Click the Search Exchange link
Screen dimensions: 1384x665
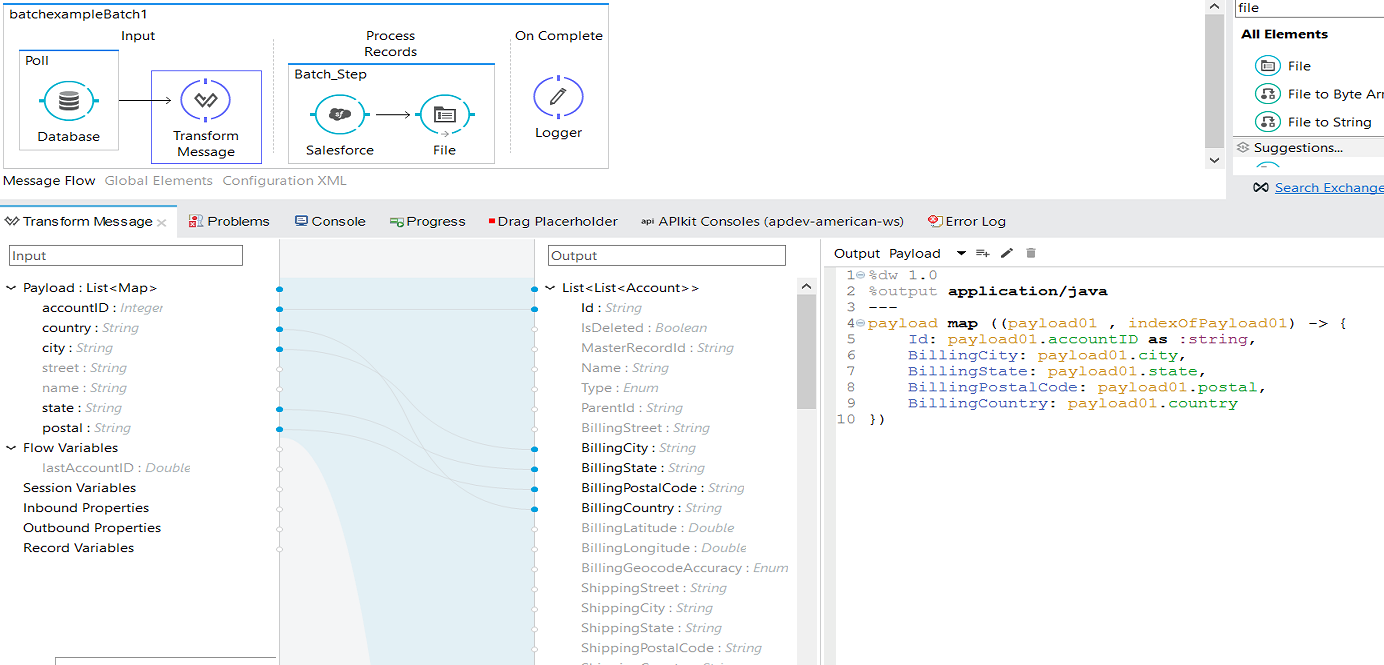[1328, 187]
